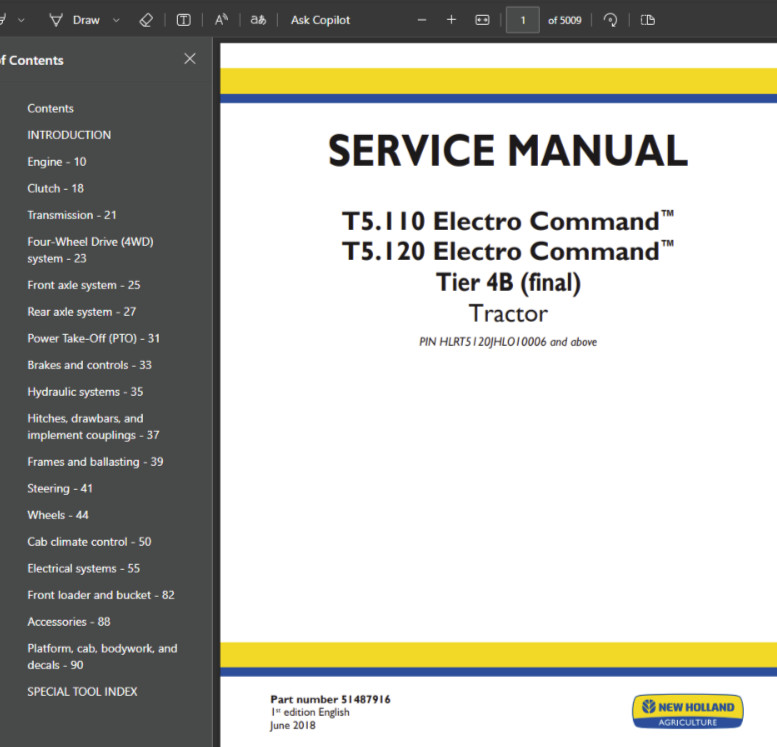Activate the Read aloud icon

pyautogui.click(x=221, y=20)
